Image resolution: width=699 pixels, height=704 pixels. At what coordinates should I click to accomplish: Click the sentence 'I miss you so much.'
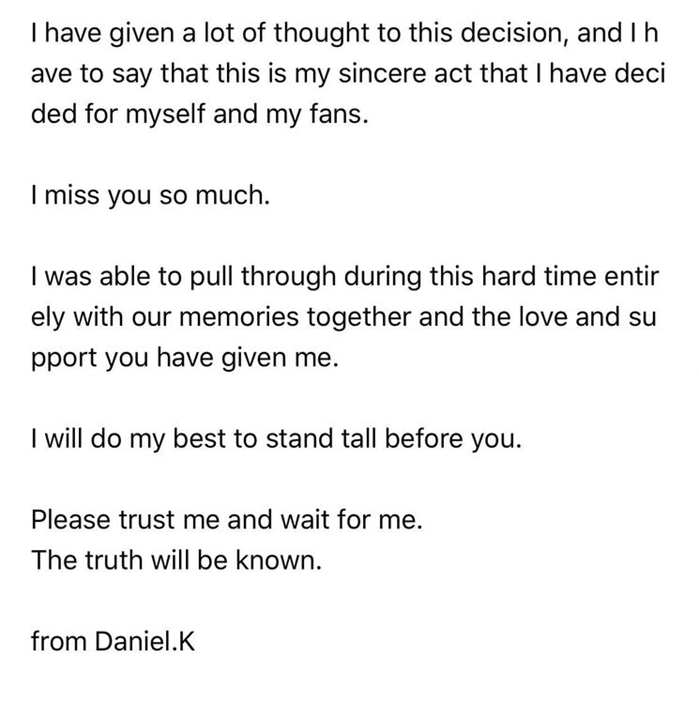click(150, 196)
